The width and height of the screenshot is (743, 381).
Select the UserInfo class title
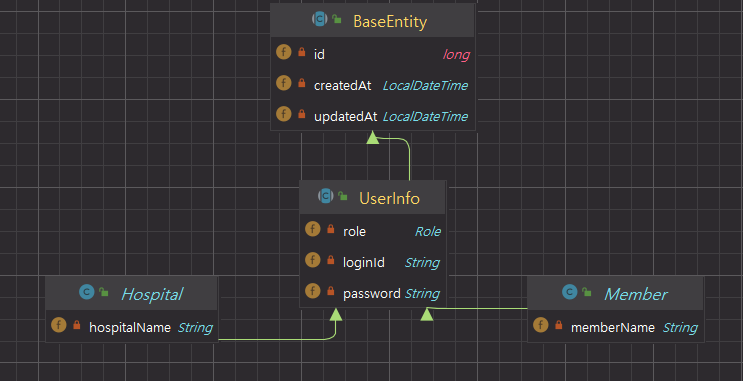[x=390, y=198]
